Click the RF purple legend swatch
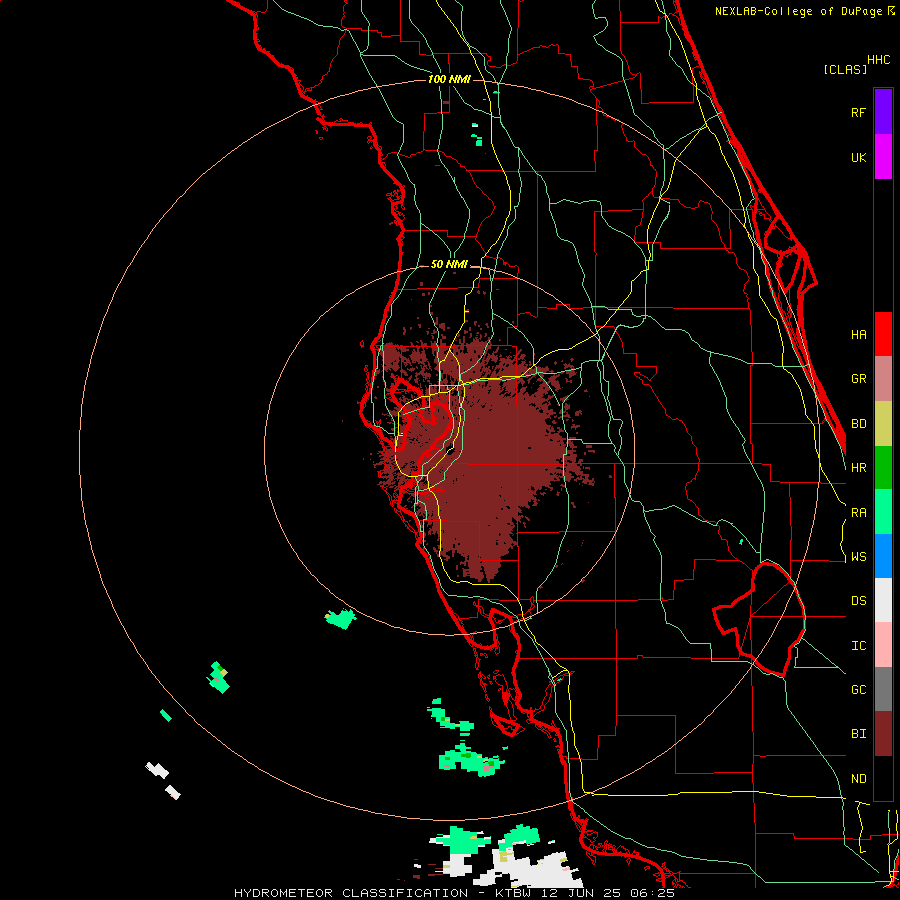The height and width of the screenshot is (900, 900). (x=883, y=112)
